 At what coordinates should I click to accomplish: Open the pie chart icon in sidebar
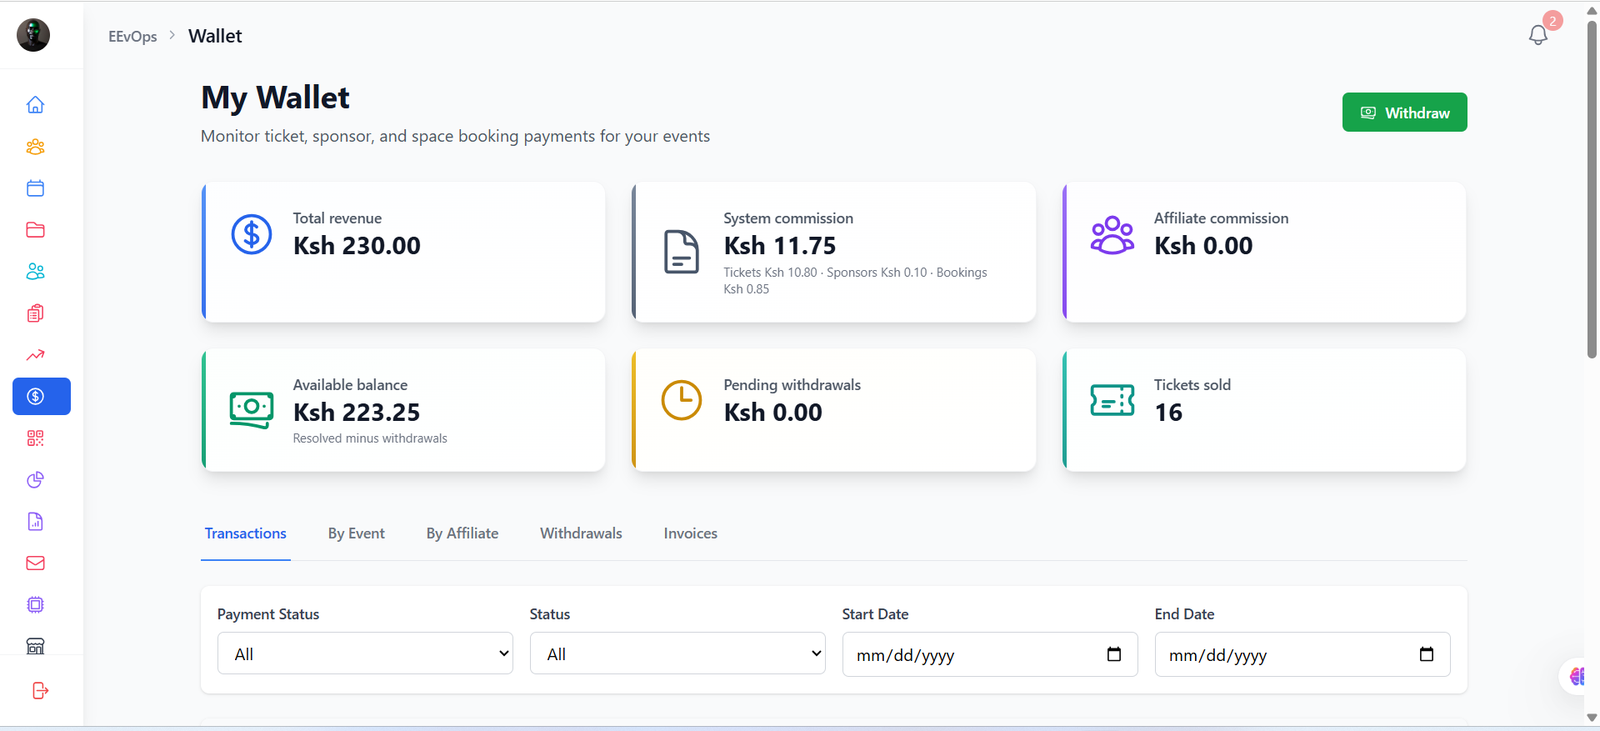click(35, 480)
